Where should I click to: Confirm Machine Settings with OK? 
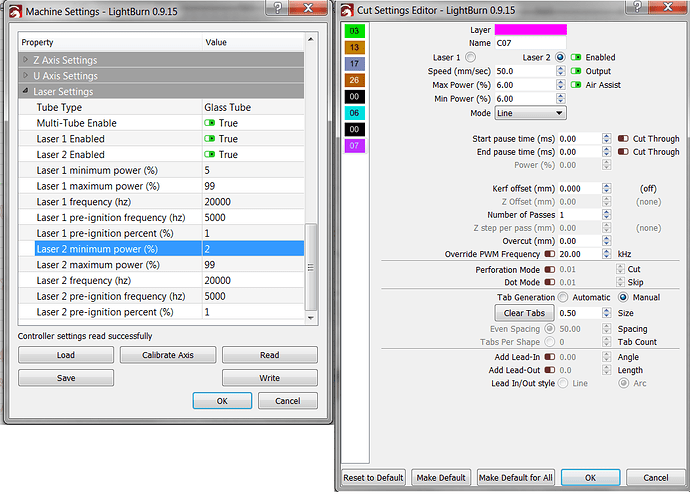coord(222,401)
